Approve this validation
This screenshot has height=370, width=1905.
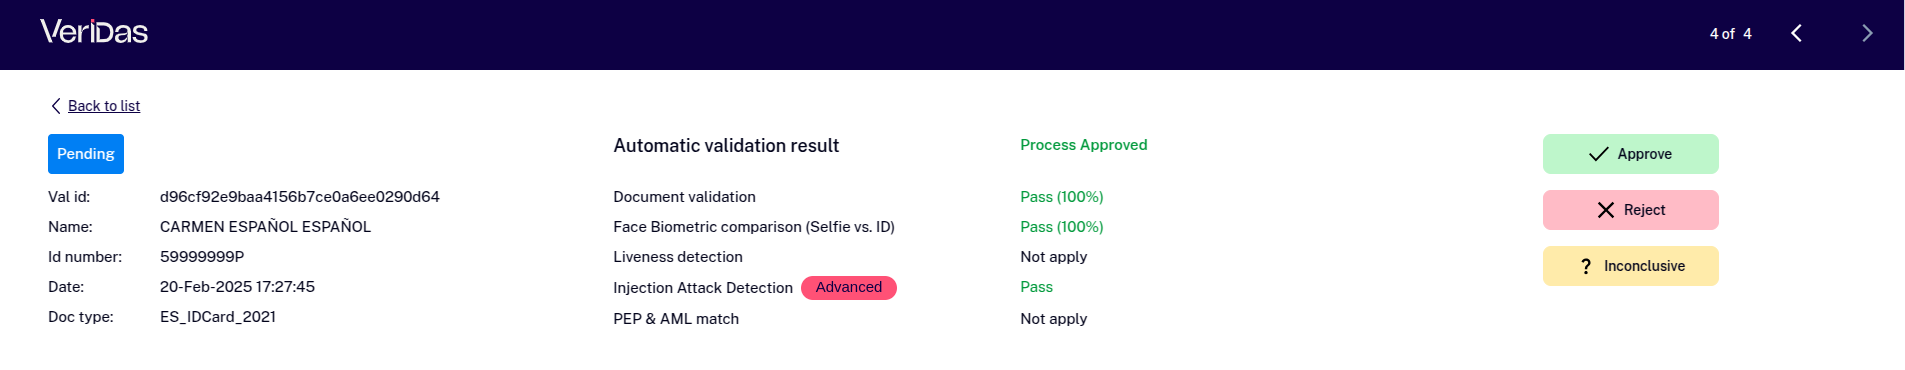tap(1630, 154)
